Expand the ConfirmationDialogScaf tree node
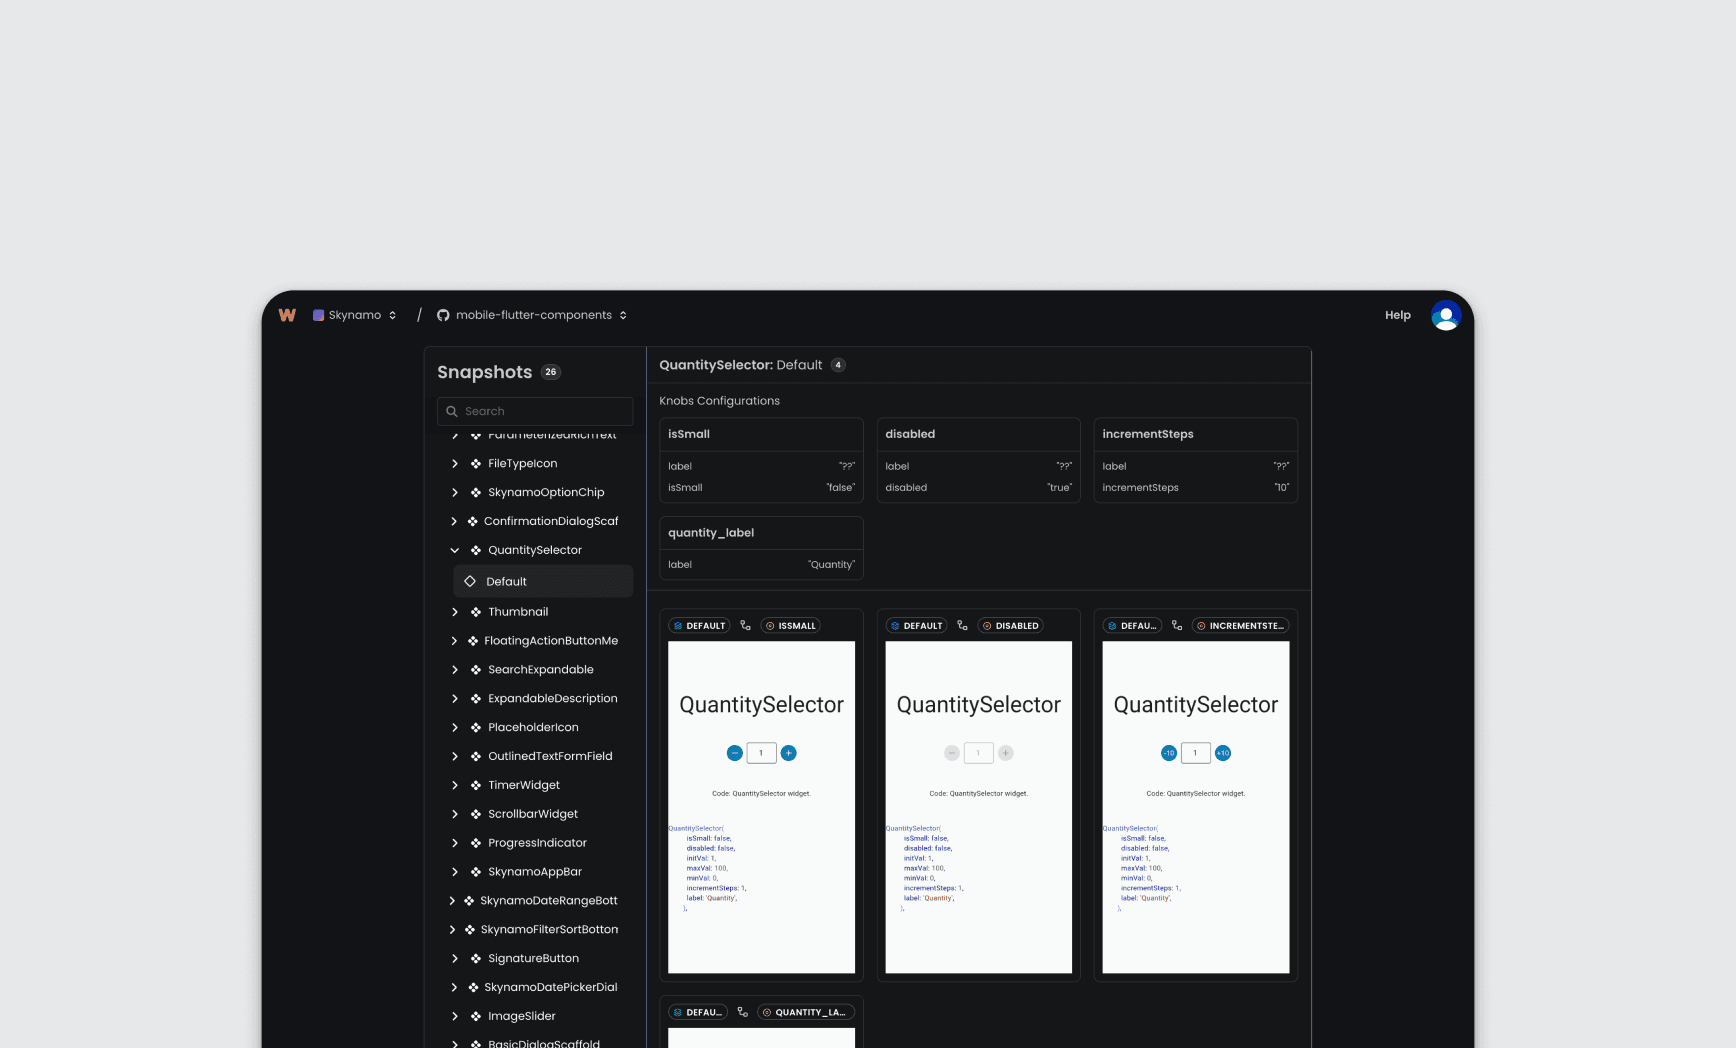The image size is (1736, 1048). click(x=454, y=521)
